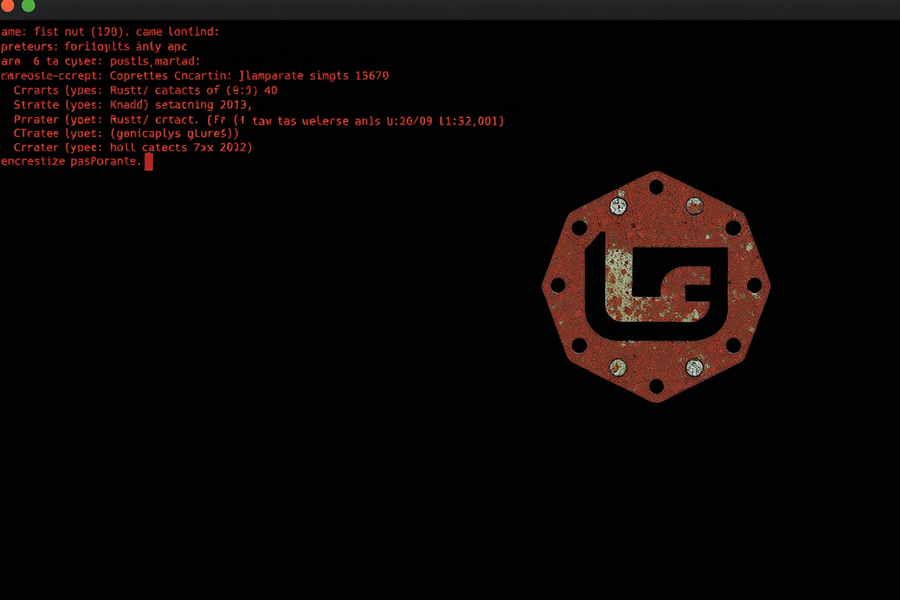Click the rightmost bolt hole of the octagon

[754, 285]
